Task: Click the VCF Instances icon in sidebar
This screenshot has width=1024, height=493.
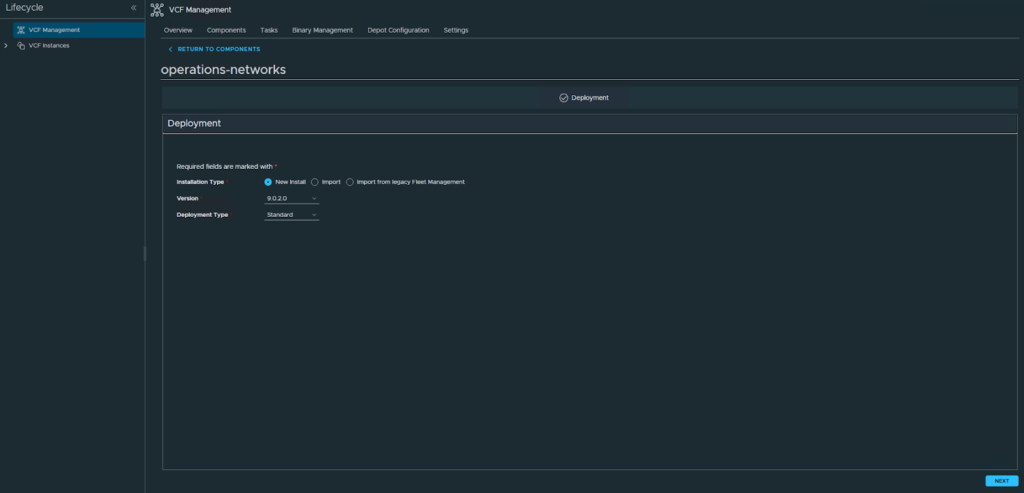Action: (x=21, y=46)
